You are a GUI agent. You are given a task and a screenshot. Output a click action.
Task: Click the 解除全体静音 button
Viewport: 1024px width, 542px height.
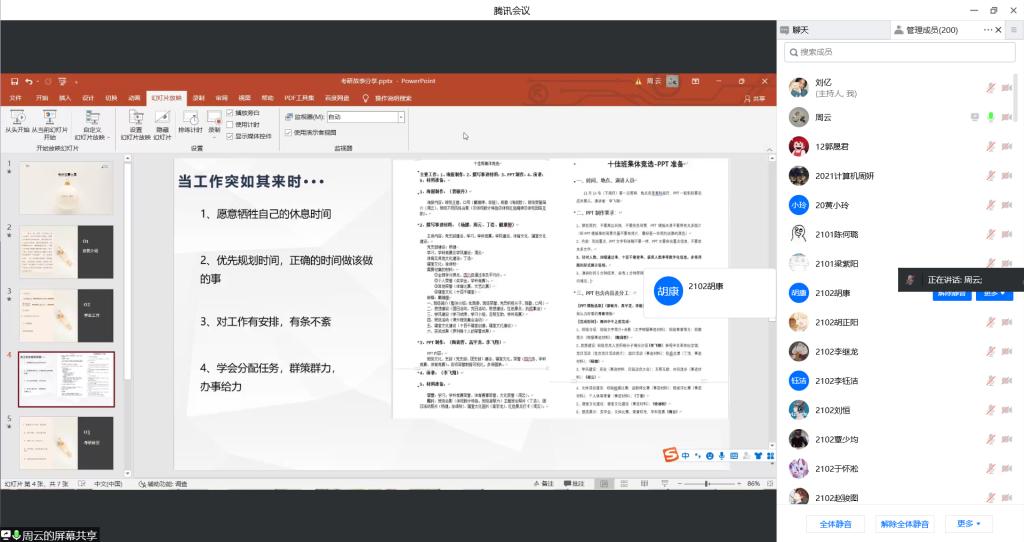pos(904,523)
